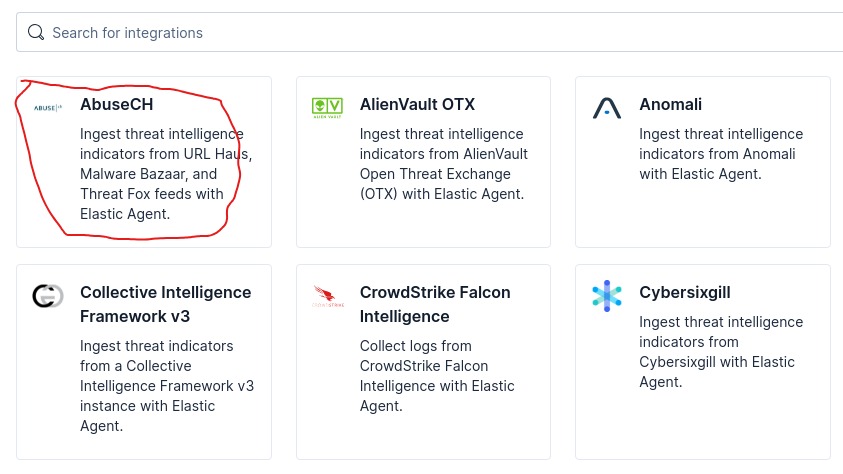The height and width of the screenshot is (474, 843).
Task: Open the Anomali integration title
Action: click(670, 104)
